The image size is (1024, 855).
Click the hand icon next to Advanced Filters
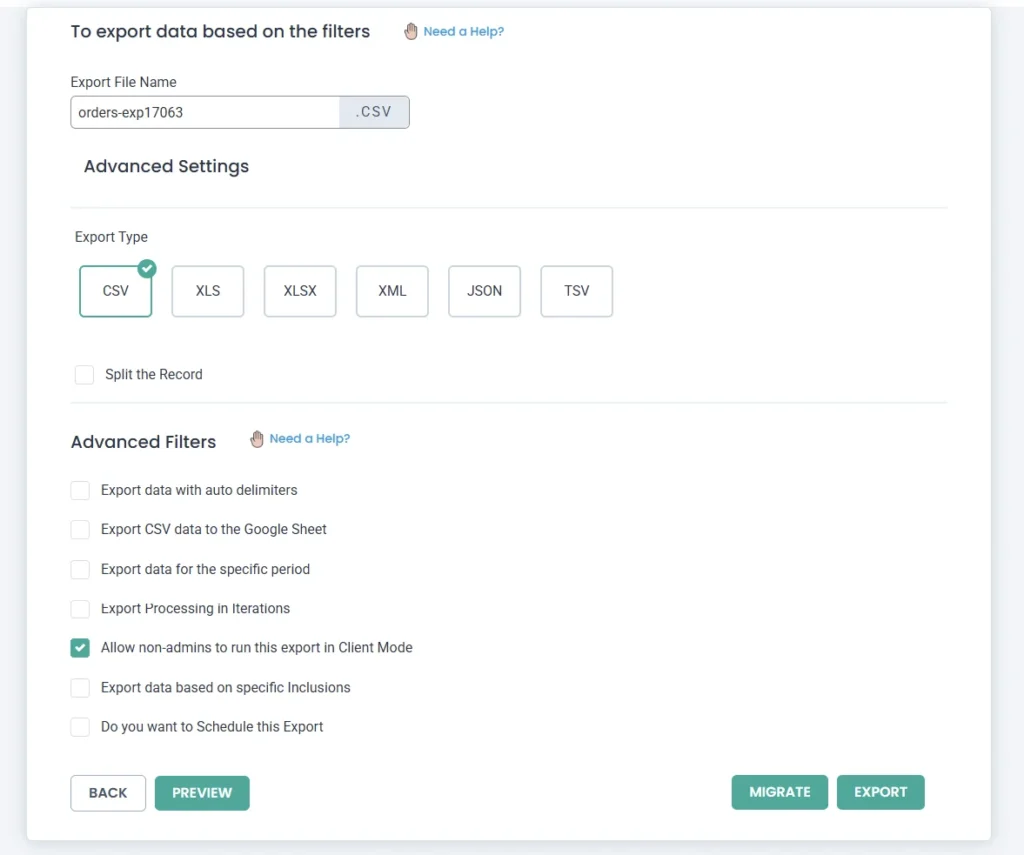257,439
